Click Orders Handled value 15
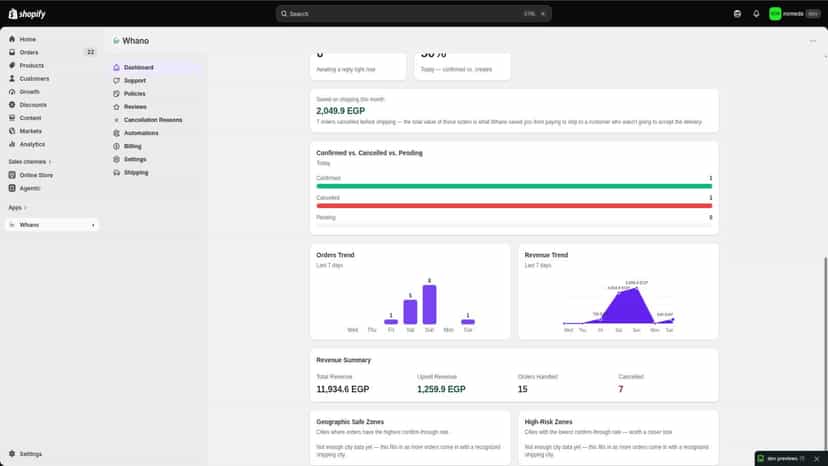The height and width of the screenshot is (466, 828). (x=523, y=389)
